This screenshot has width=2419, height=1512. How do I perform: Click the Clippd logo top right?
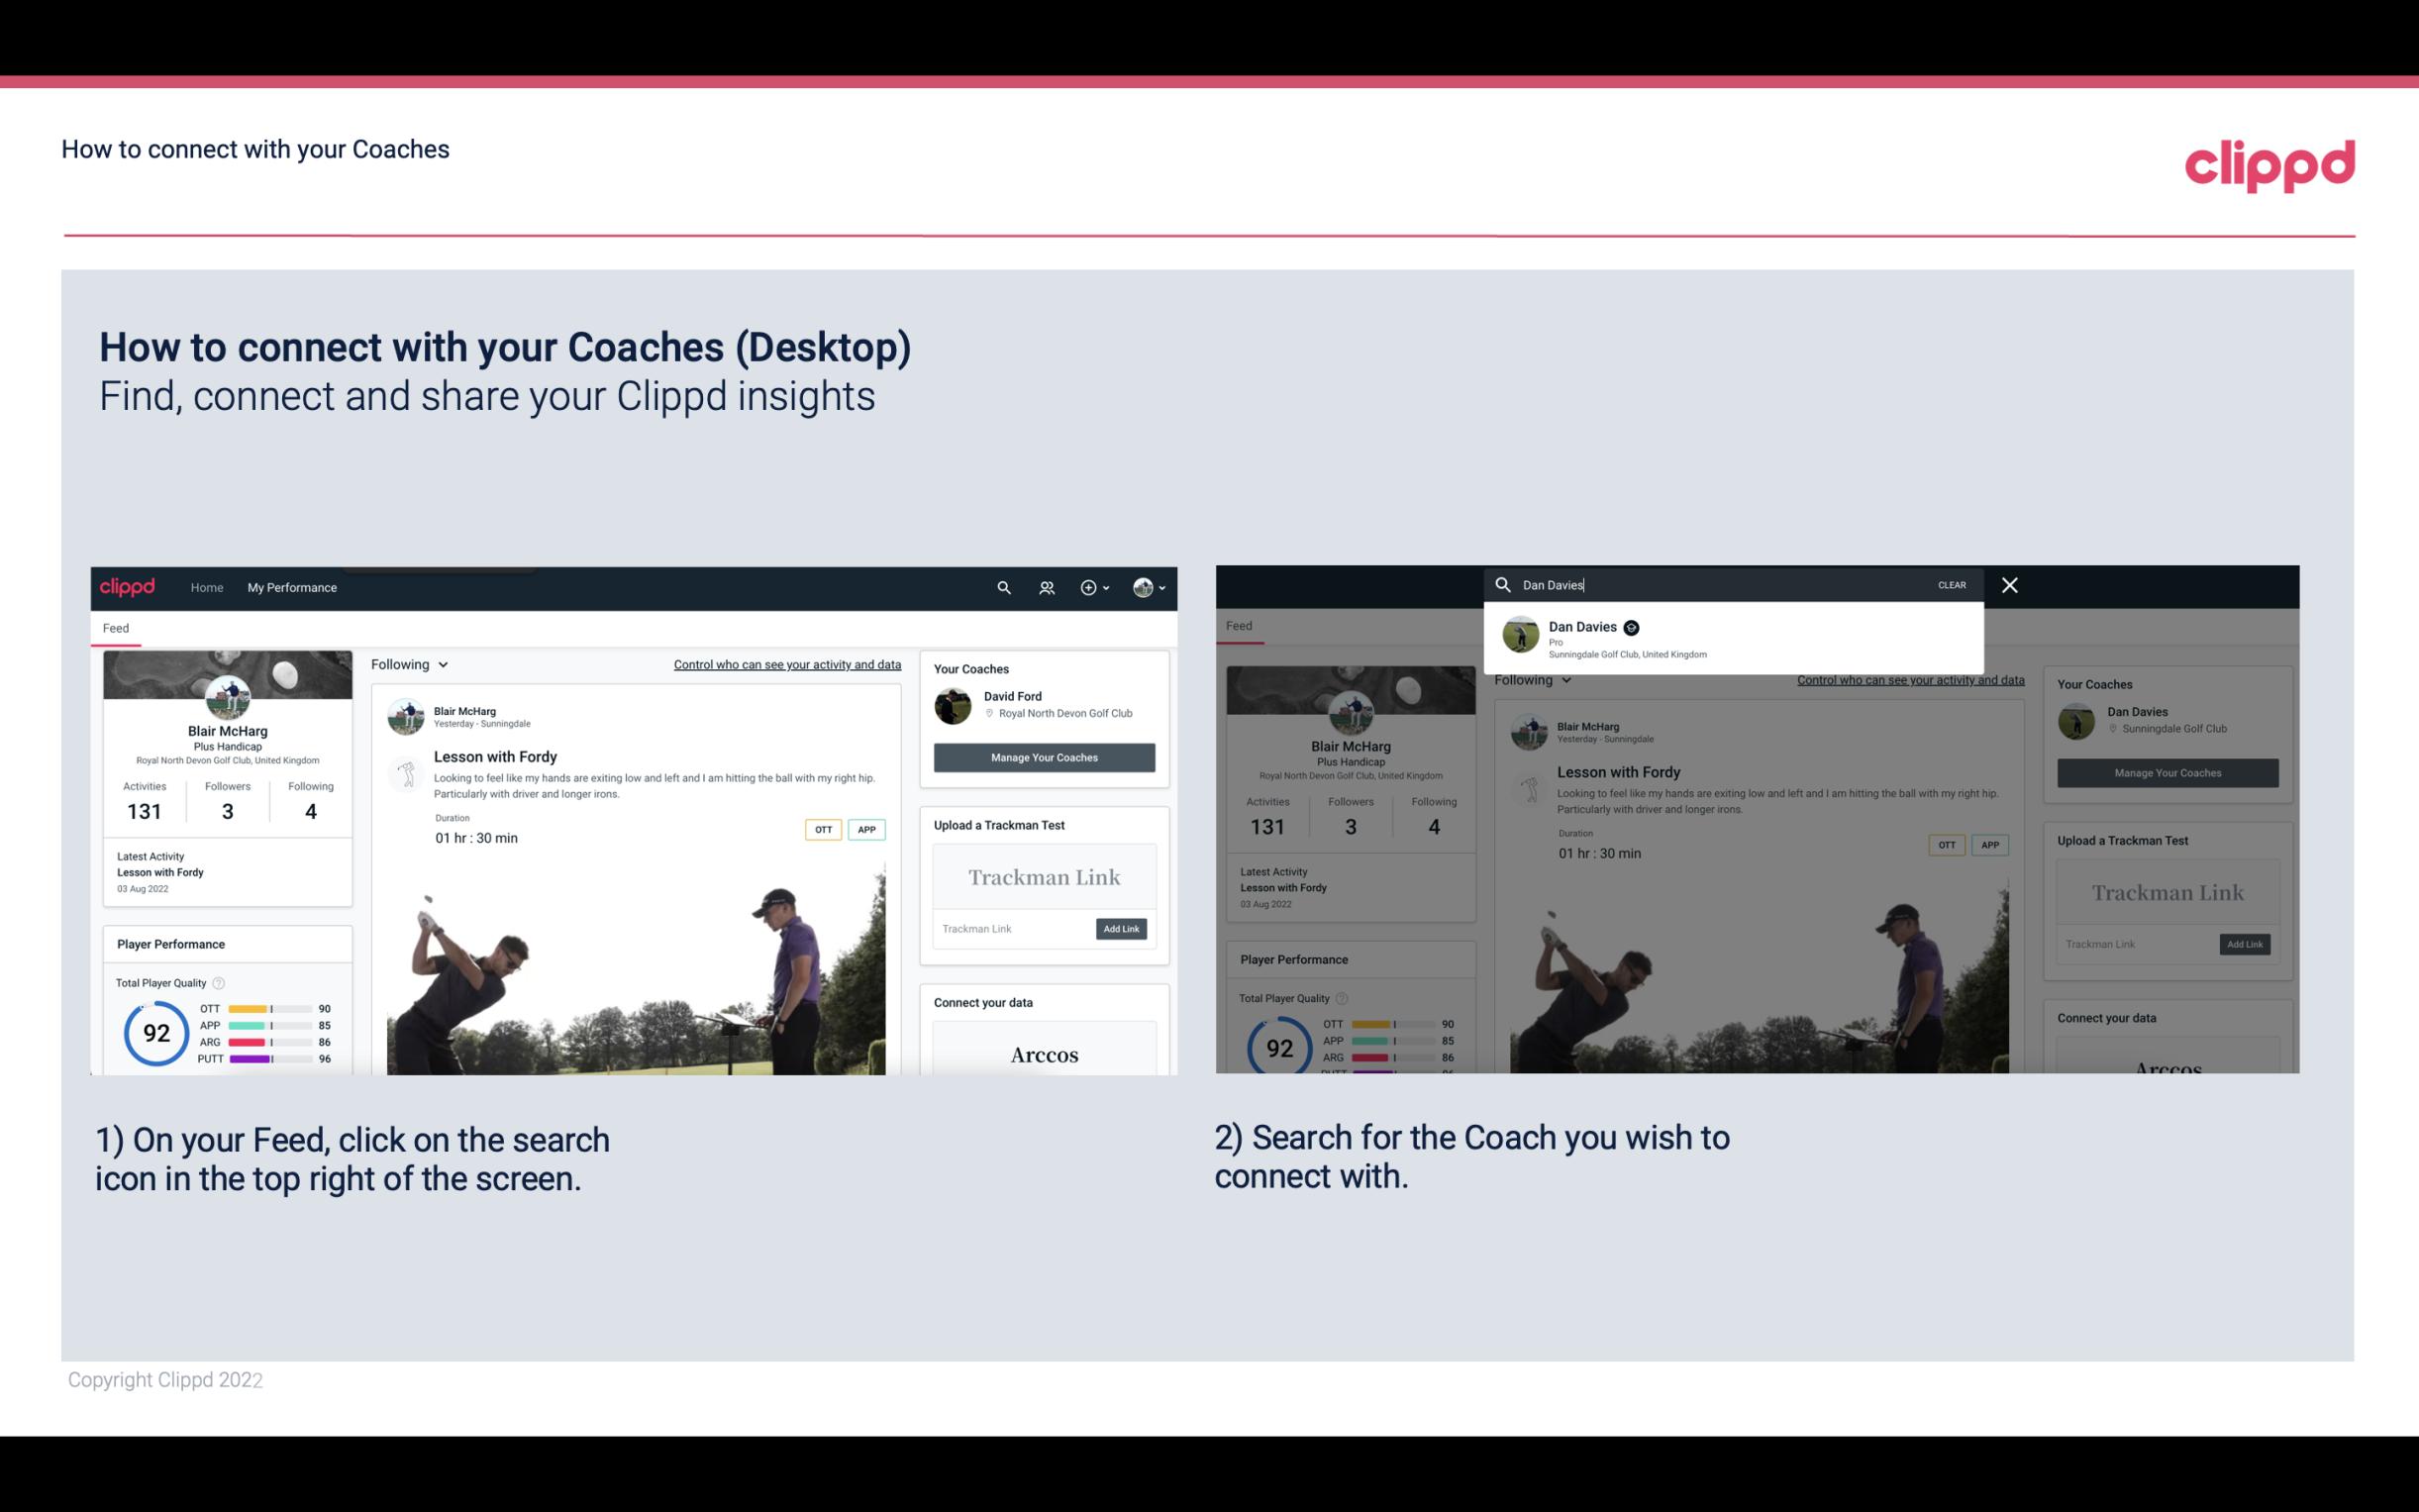click(x=2271, y=163)
